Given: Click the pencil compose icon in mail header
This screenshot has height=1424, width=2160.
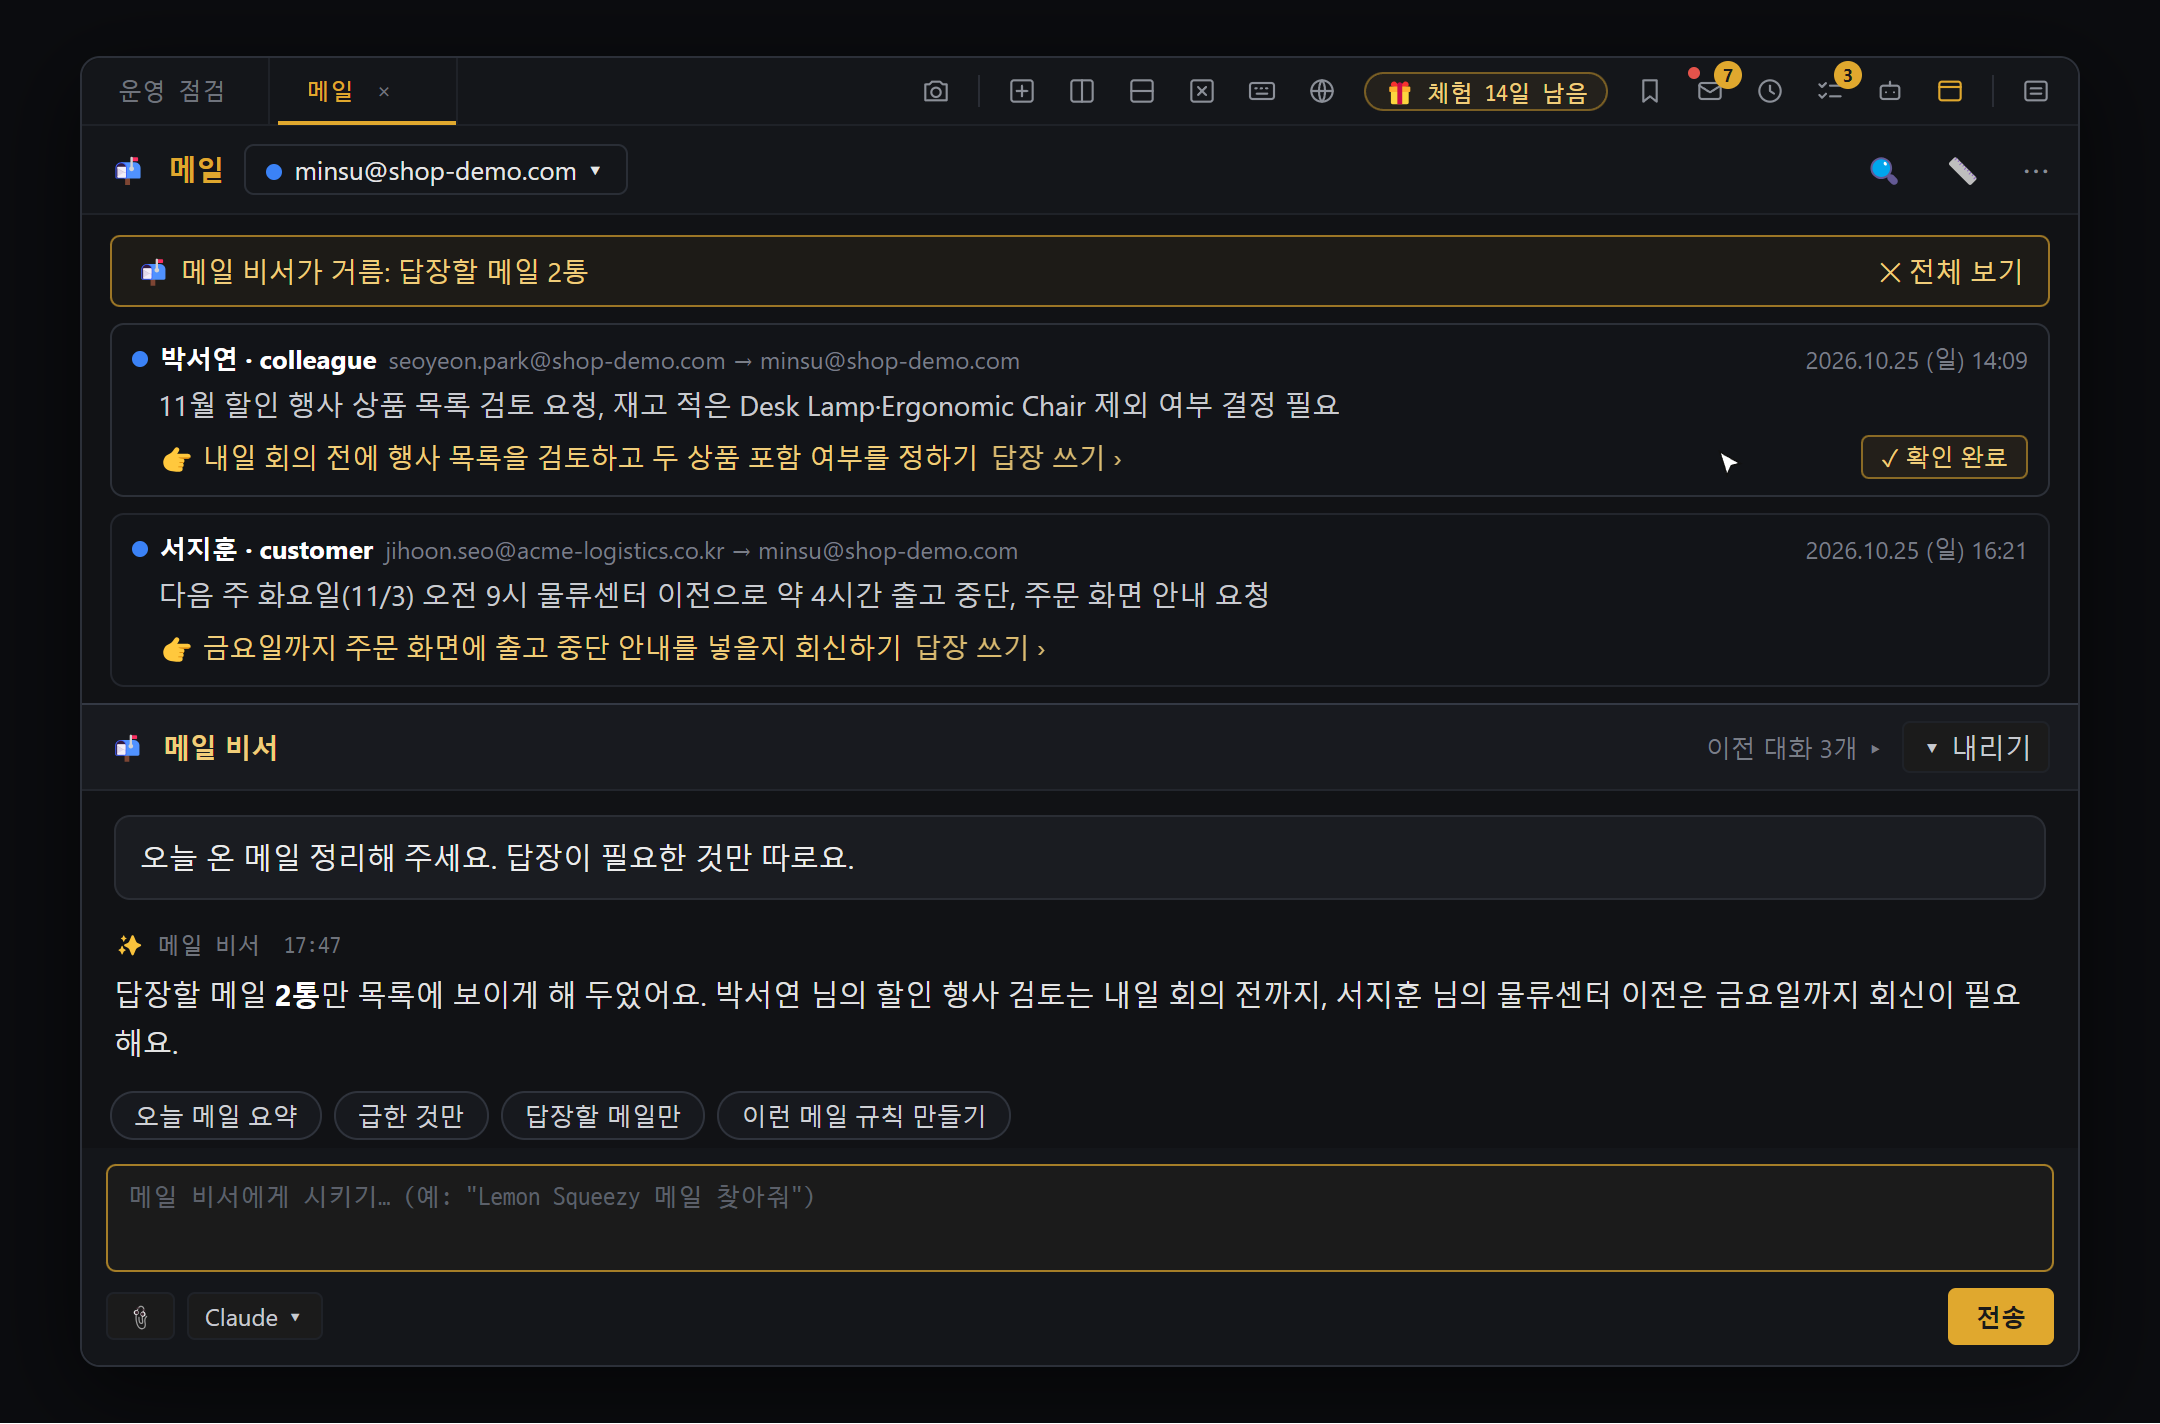Looking at the screenshot, I should point(1962,171).
